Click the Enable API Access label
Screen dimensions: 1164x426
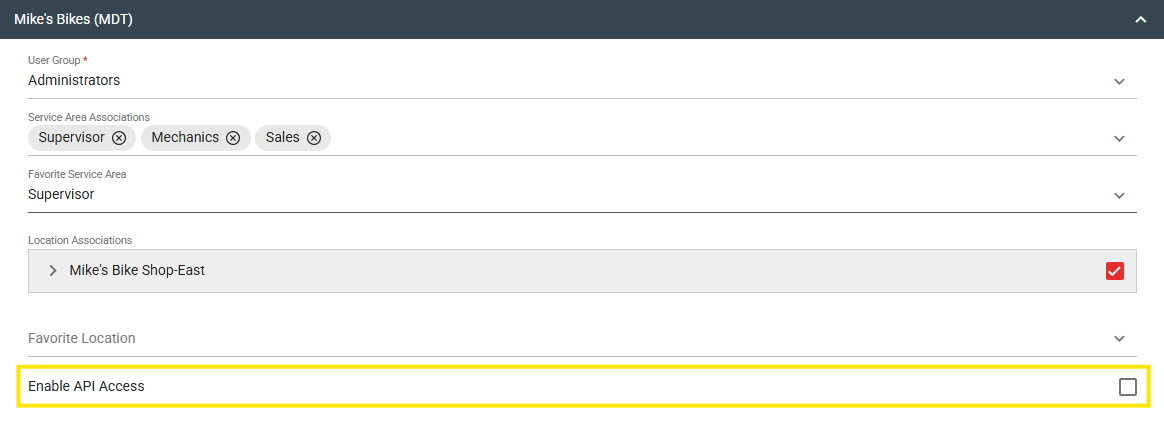tap(86, 386)
